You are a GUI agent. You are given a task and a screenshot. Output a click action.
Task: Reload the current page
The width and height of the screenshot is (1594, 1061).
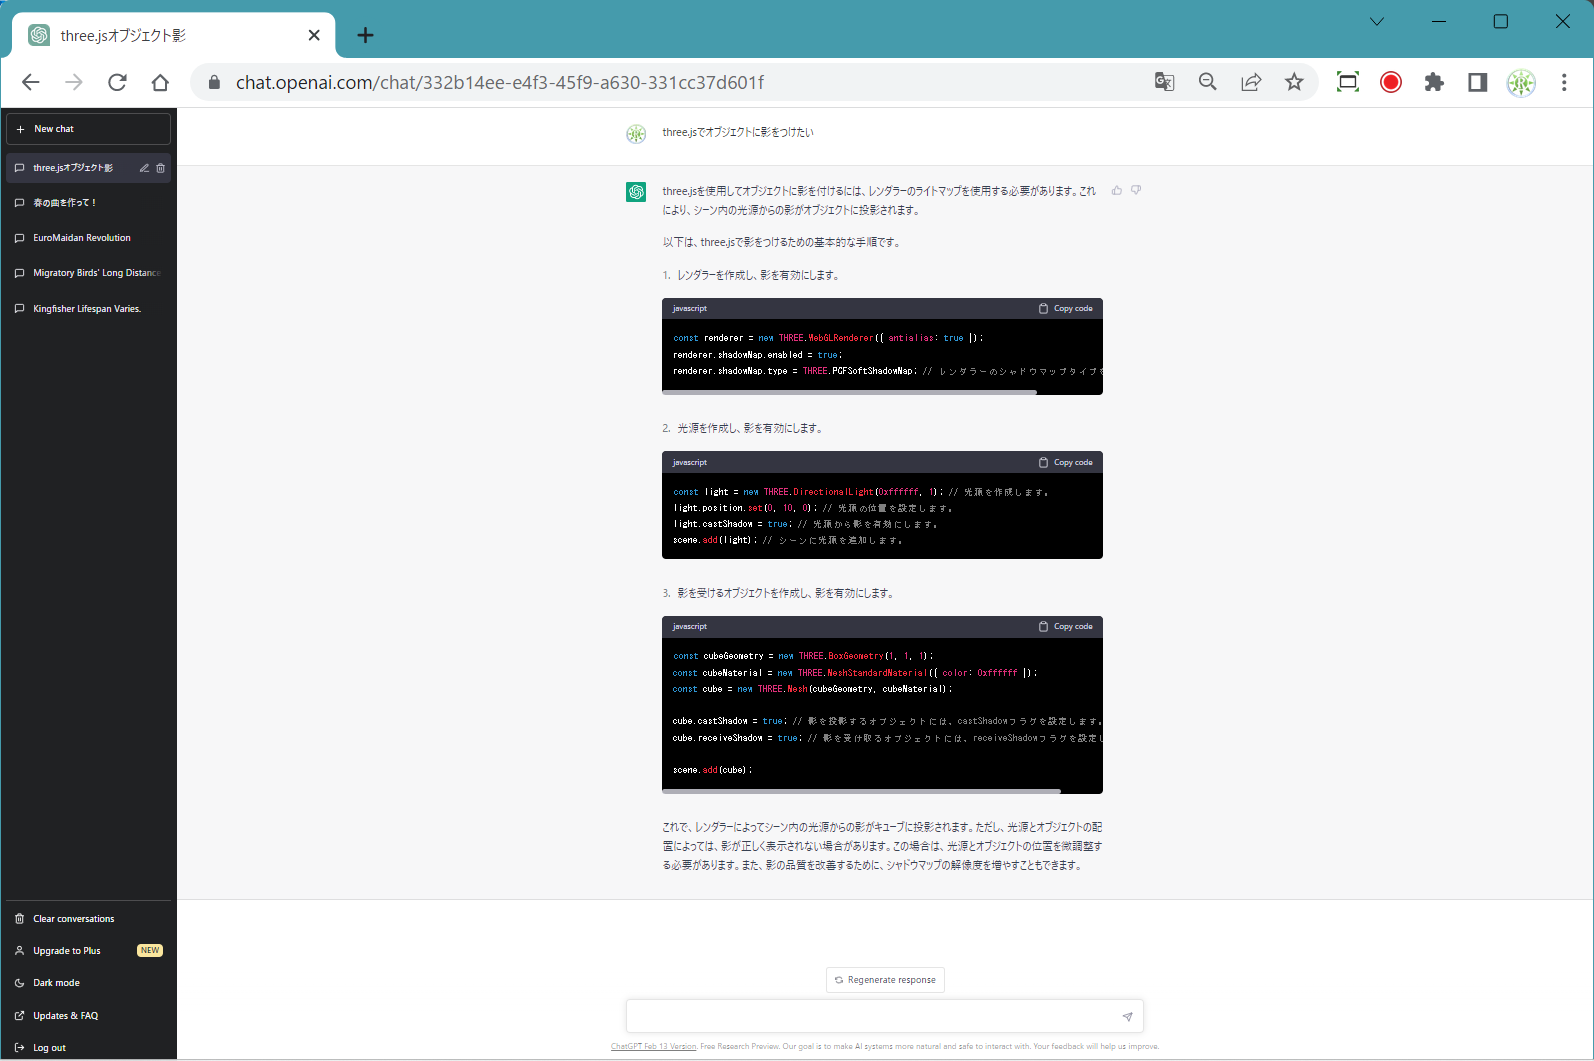pyautogui.click(x=117, y=82)
